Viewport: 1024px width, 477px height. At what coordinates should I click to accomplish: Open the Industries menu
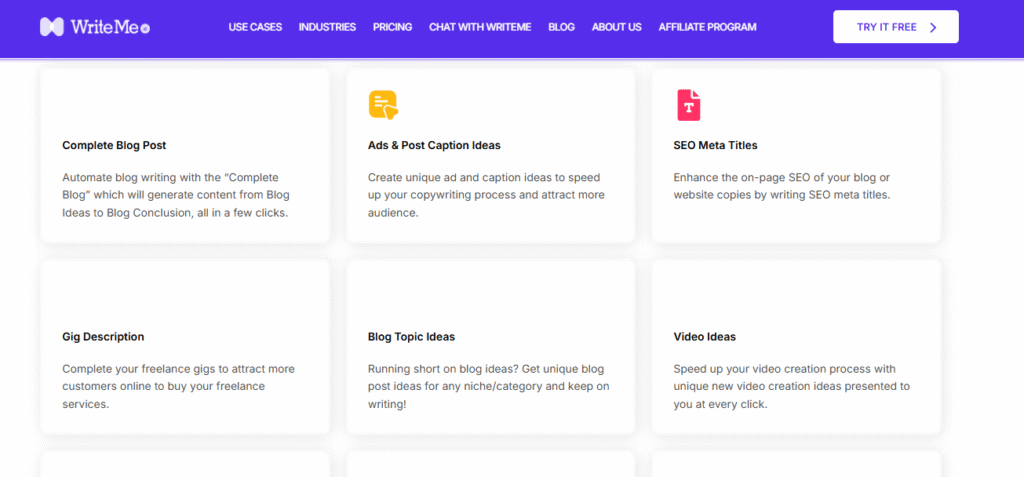click(x=327, y=27)
